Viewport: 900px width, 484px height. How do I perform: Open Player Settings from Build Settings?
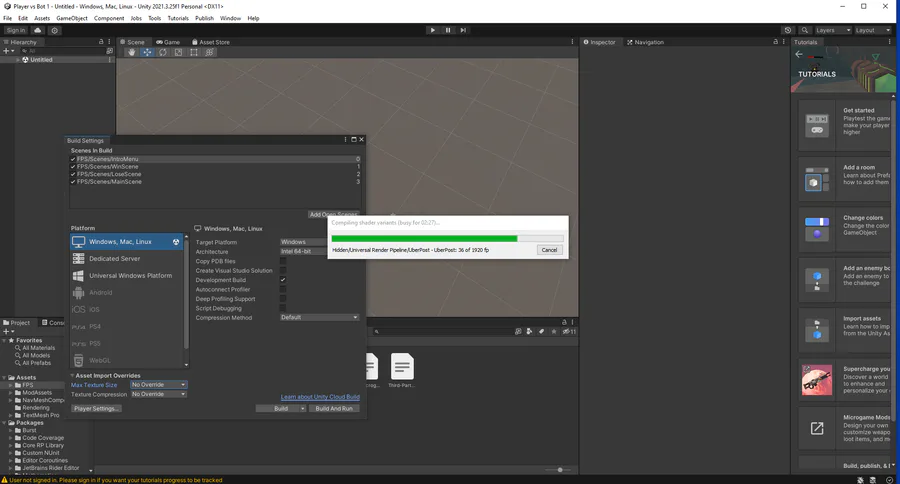click(96, 409)
